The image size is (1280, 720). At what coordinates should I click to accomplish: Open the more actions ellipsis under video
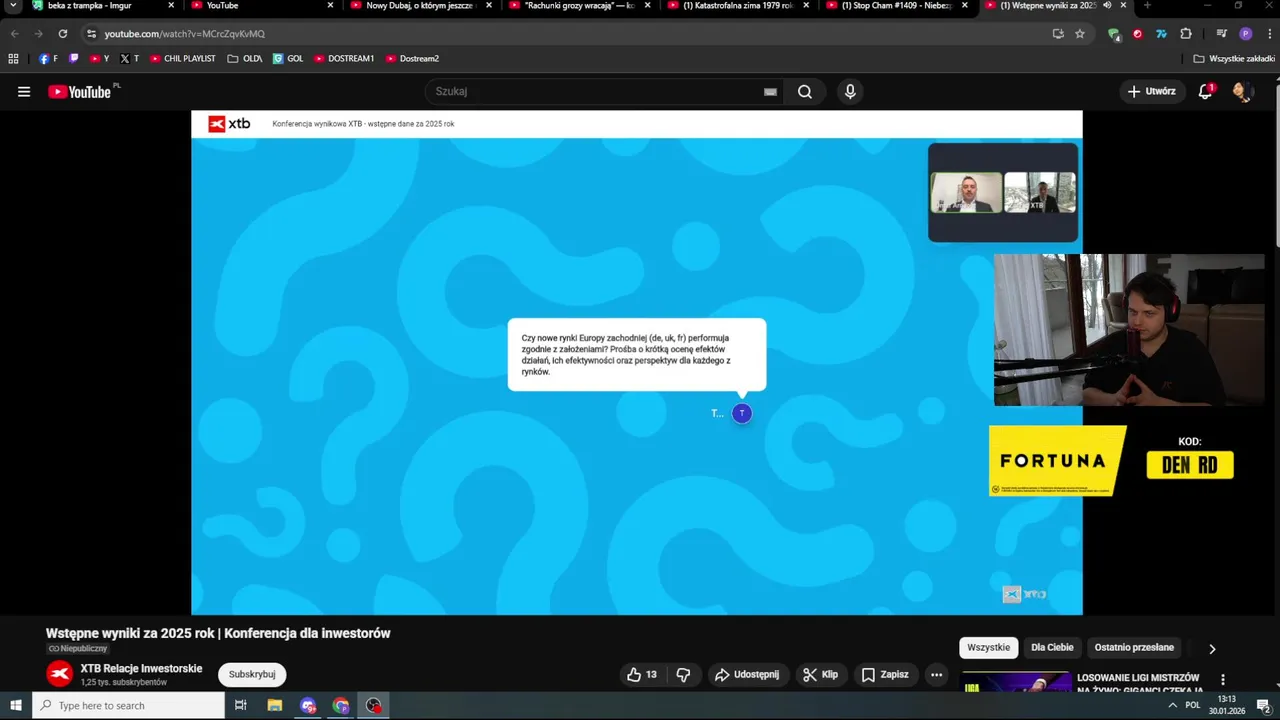936,675
